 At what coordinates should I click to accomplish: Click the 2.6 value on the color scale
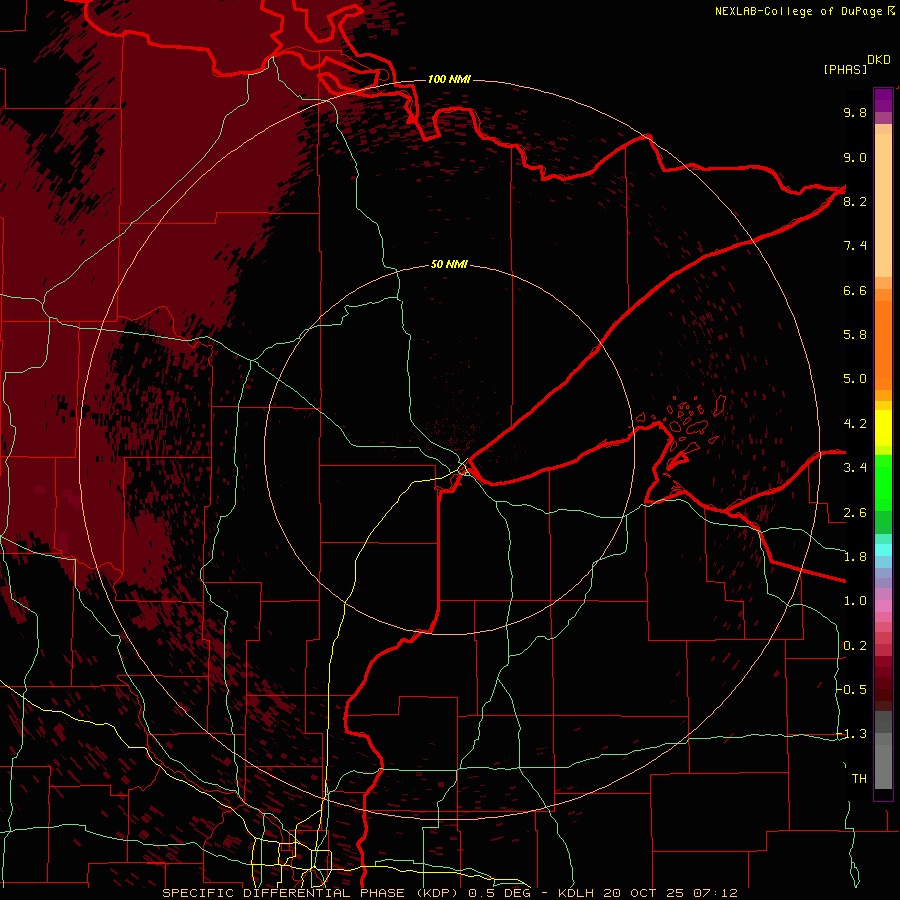(855, 513)
